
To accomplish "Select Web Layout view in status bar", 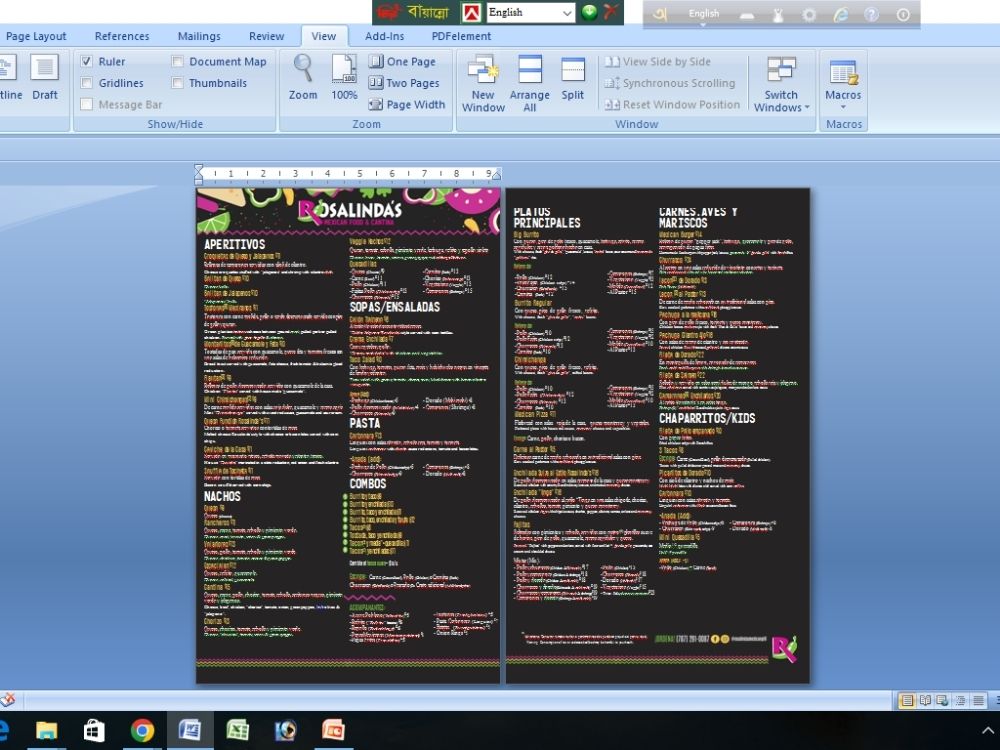I will (942, 701).
